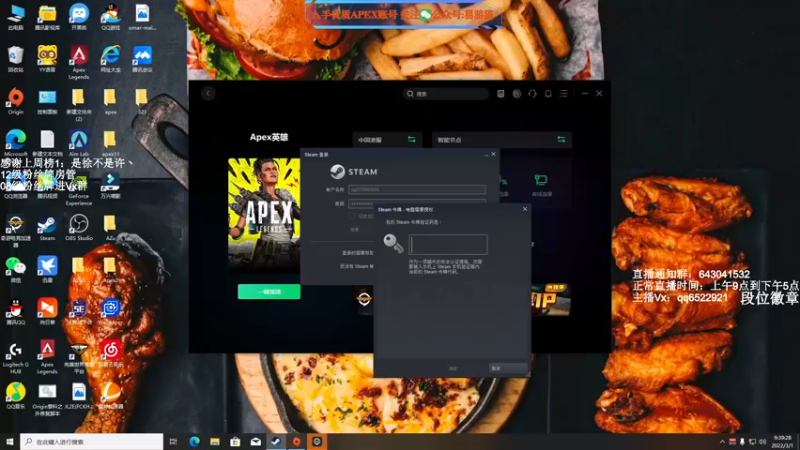Click the Windows taskbar search box
Screen dimensions: 800x450
[92, 441]
